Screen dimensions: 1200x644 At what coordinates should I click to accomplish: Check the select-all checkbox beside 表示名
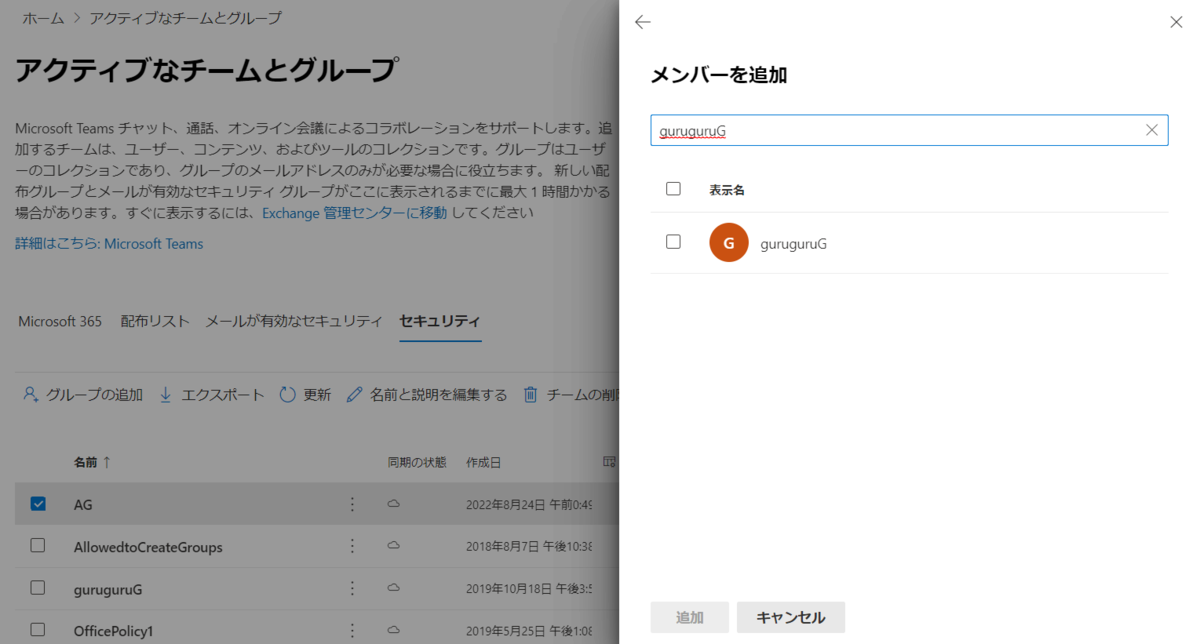click(x=673, y=189)
